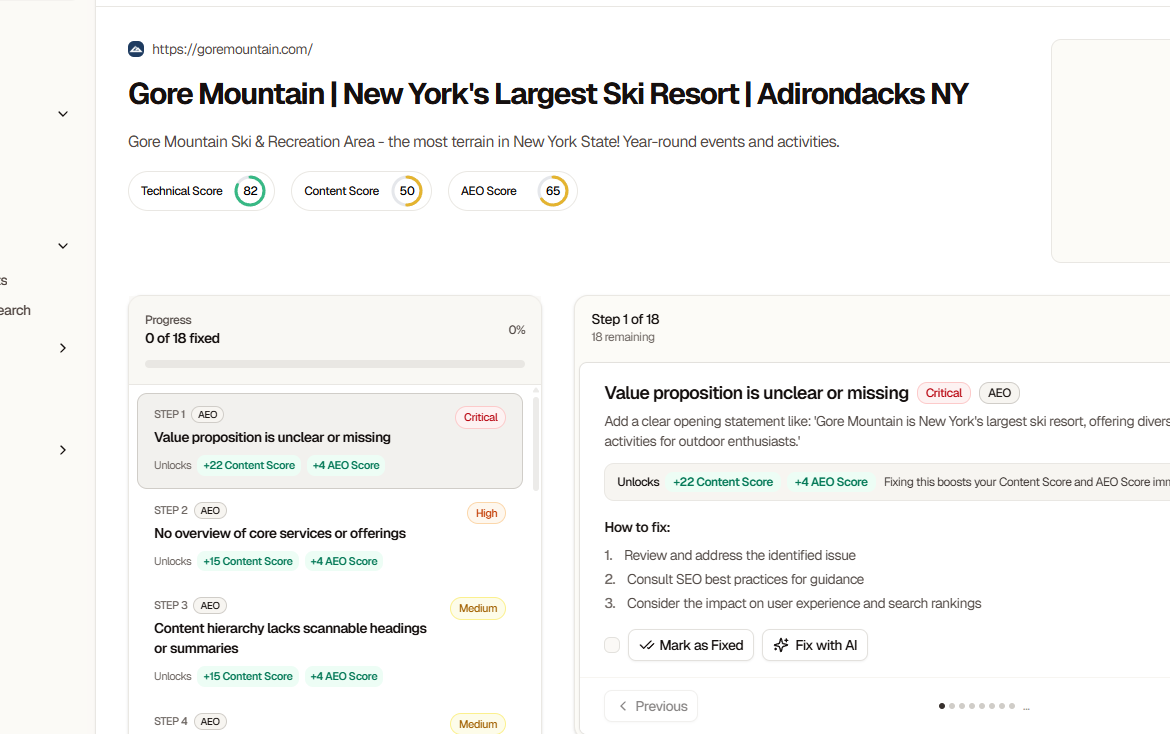The width and height of the screenshot is (1170, 734).
Task: Click the Mark as Fixed button
Action: click(691, 645)
